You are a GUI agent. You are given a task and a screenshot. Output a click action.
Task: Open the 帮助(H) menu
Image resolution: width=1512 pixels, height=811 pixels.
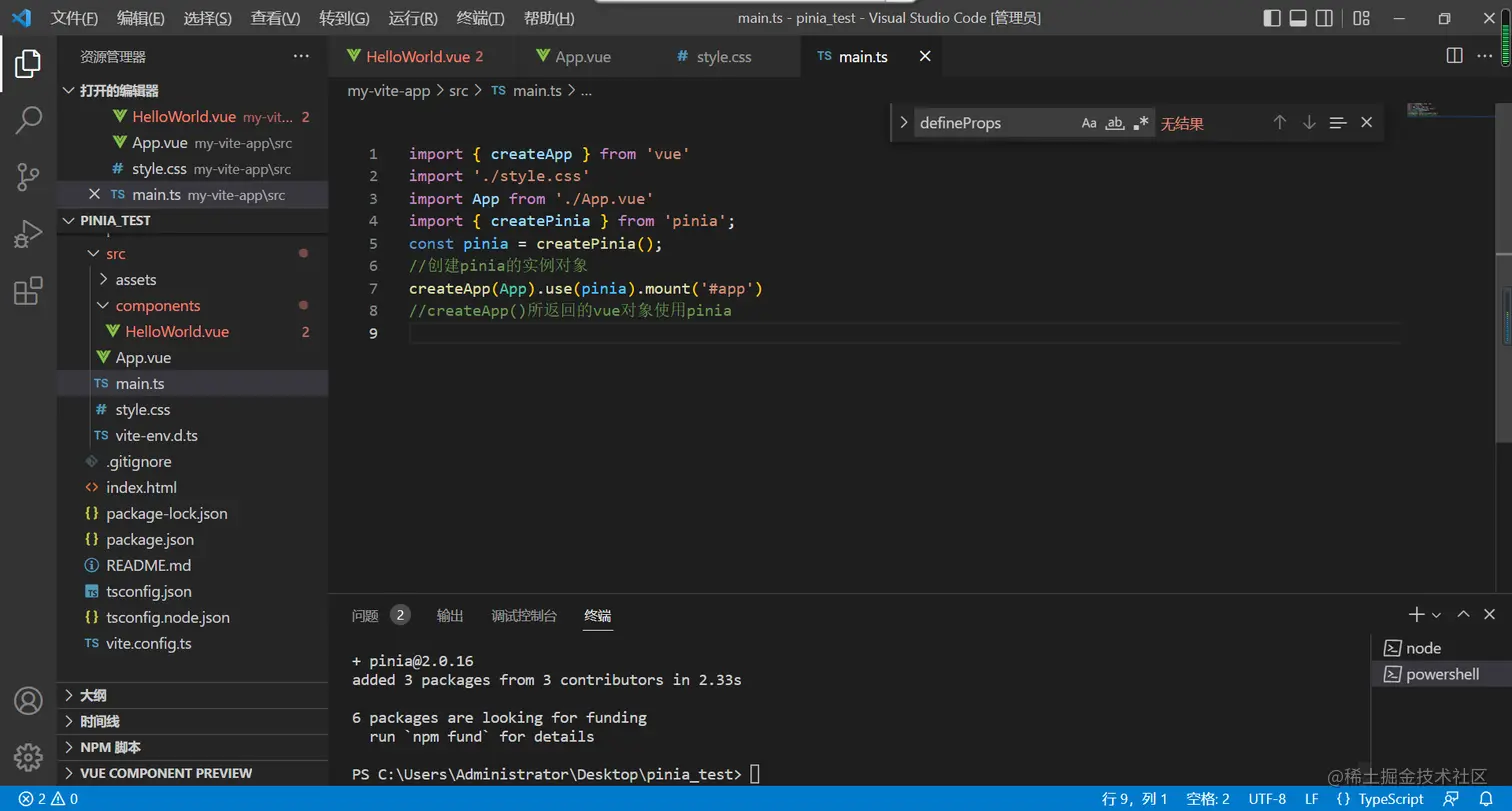point(549,18)
